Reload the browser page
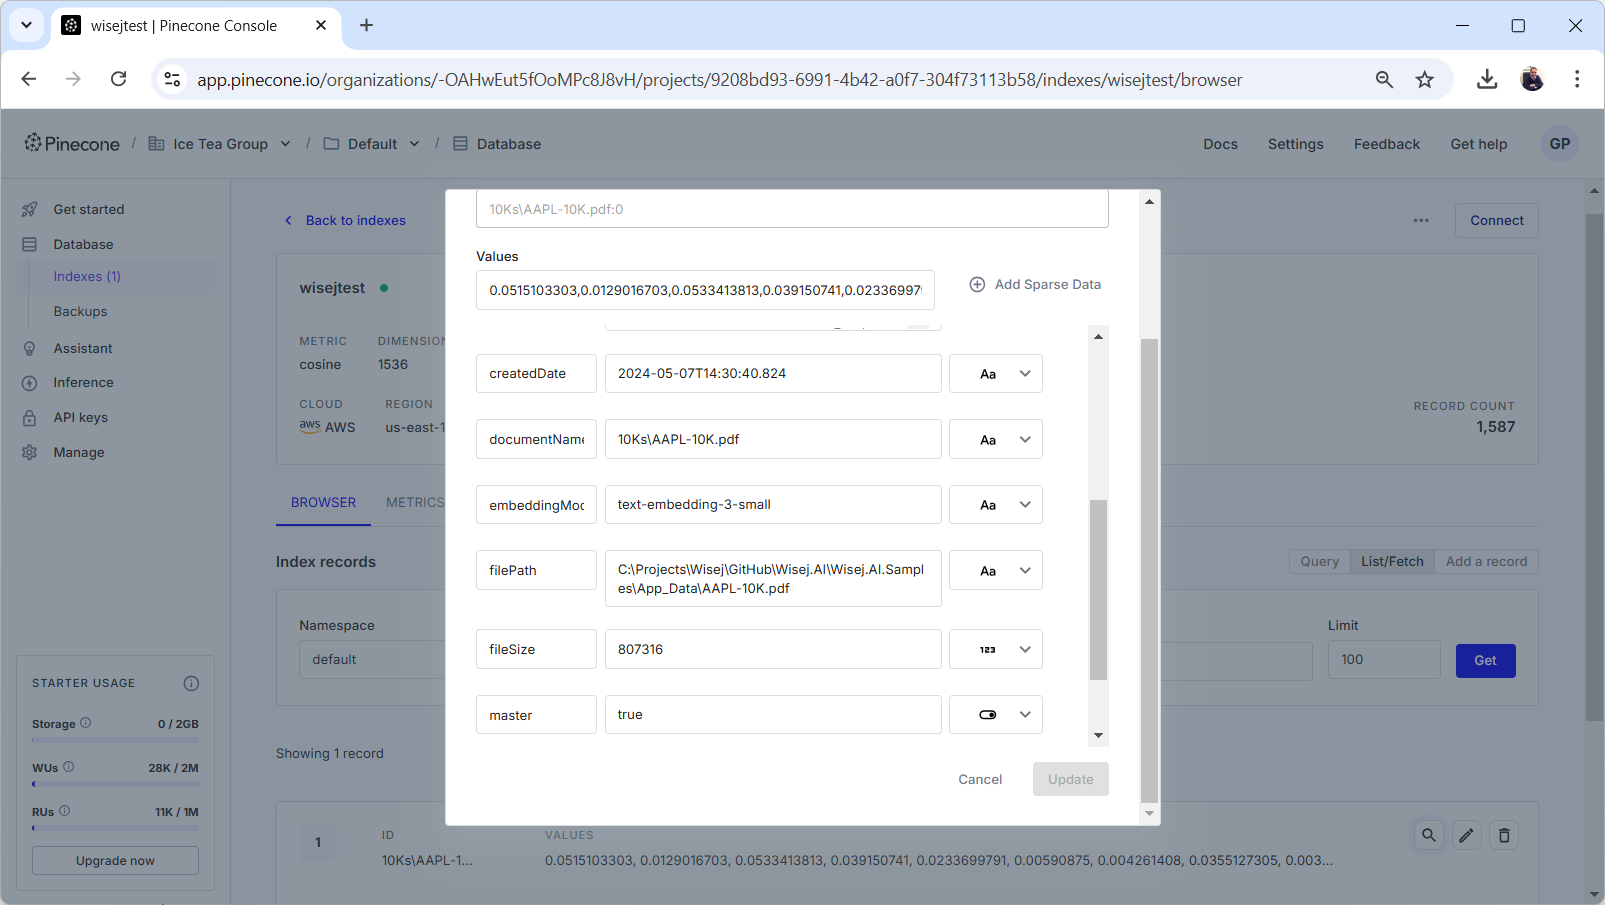 [x=118, y=79]
